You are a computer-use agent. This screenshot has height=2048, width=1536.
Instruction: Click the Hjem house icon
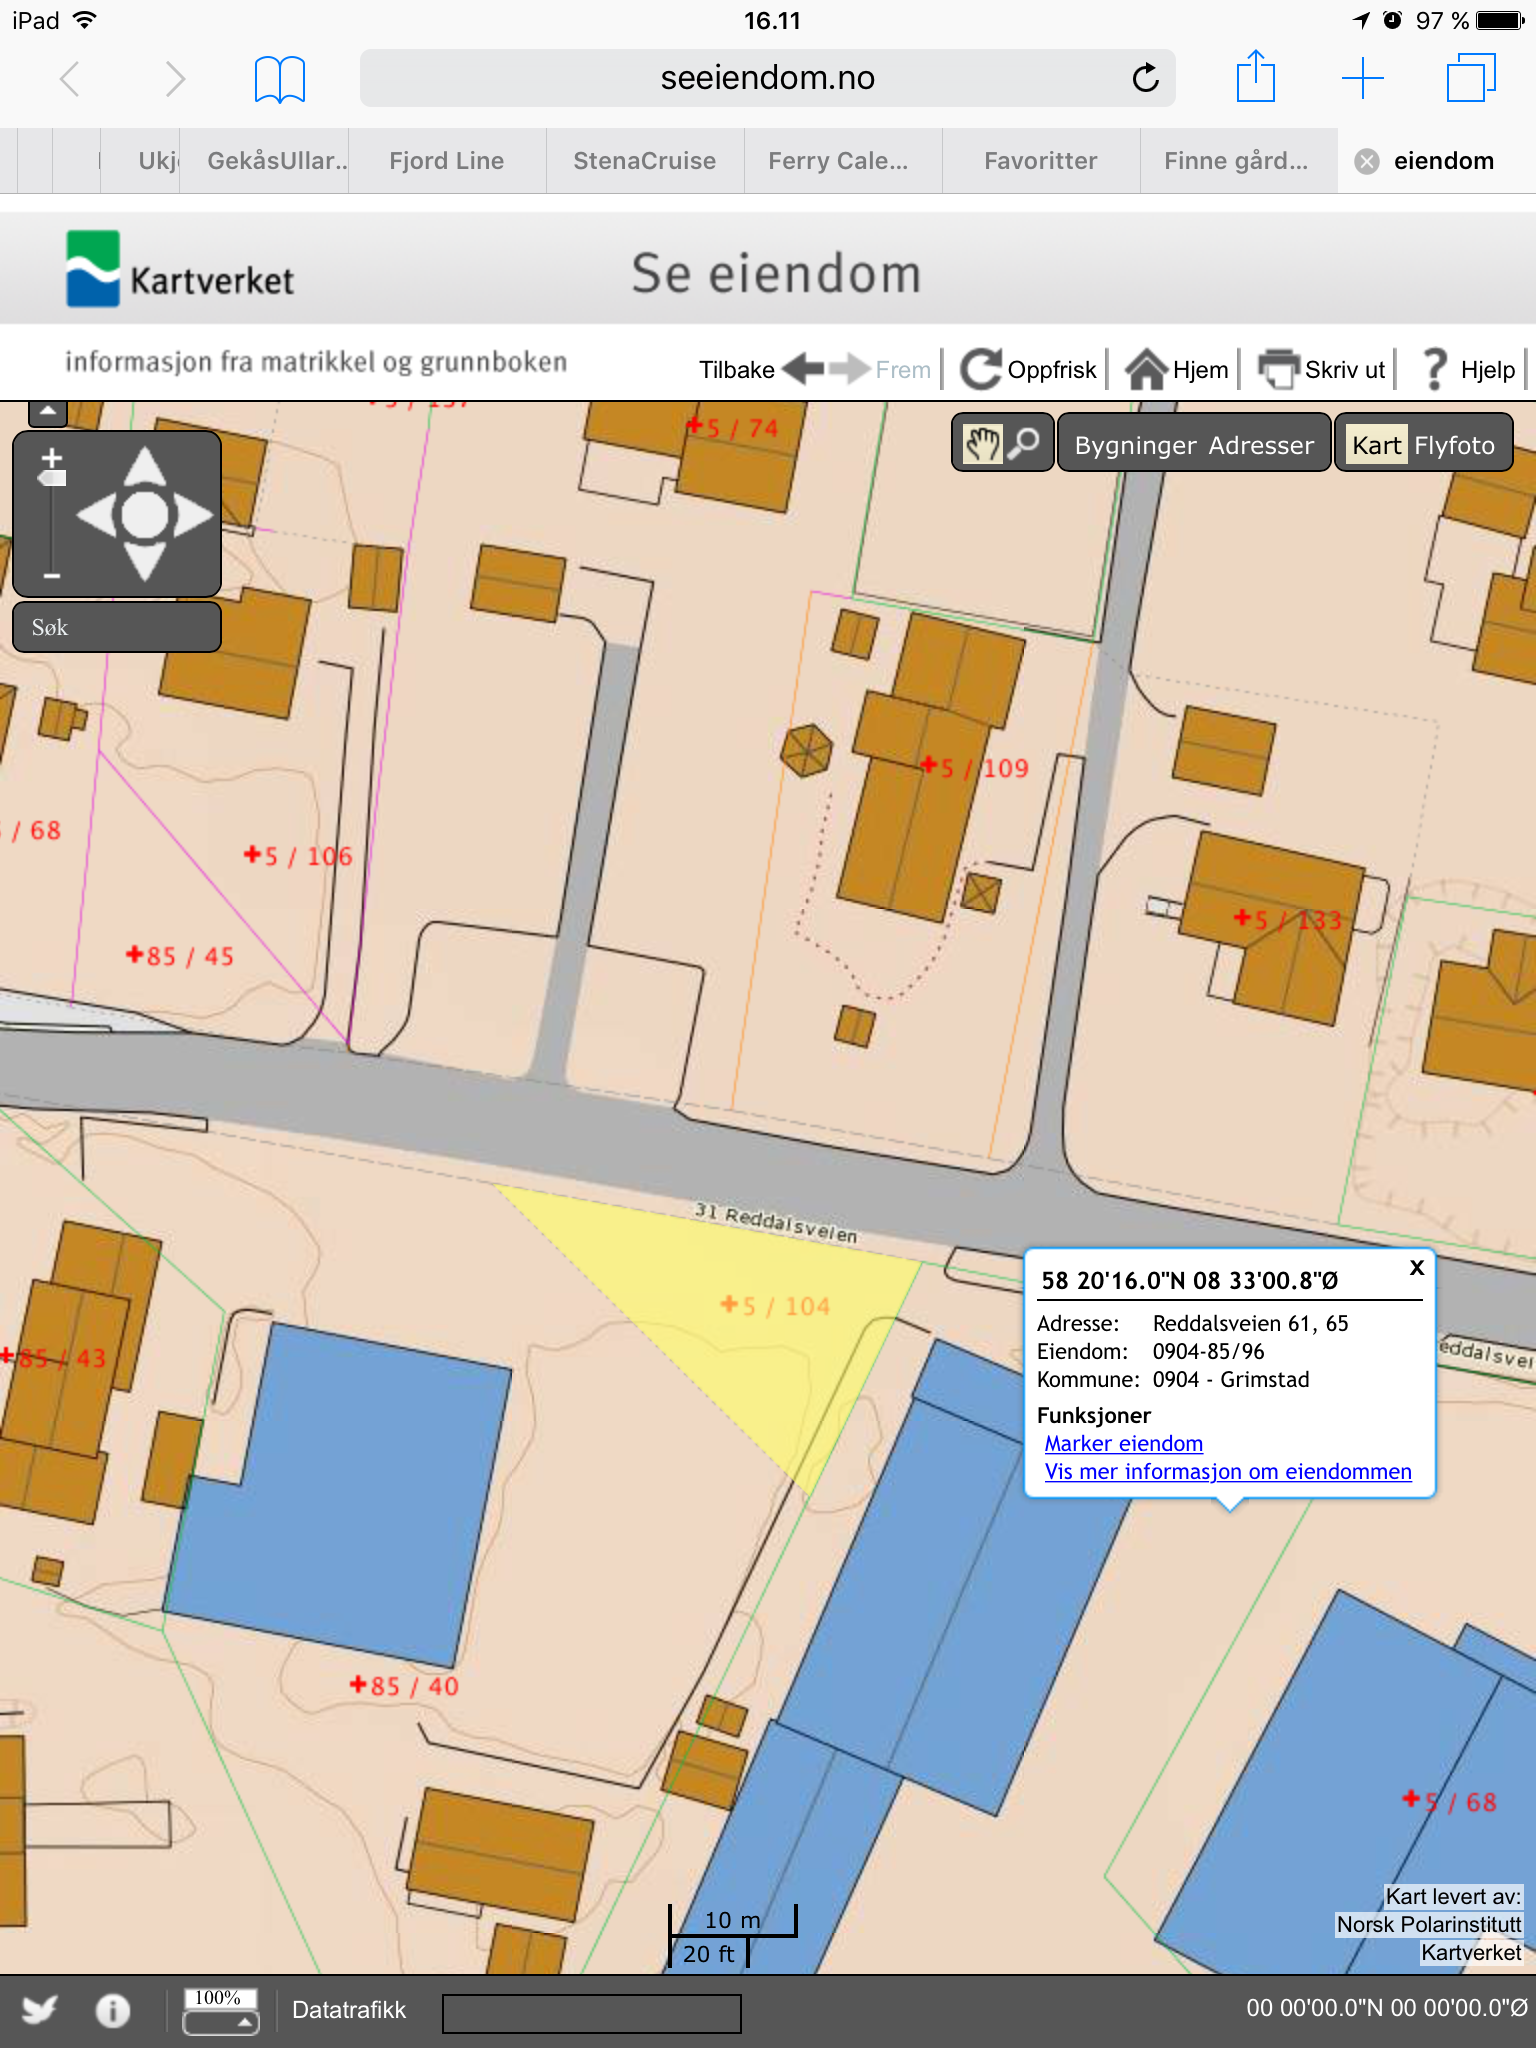[1146, 369]
